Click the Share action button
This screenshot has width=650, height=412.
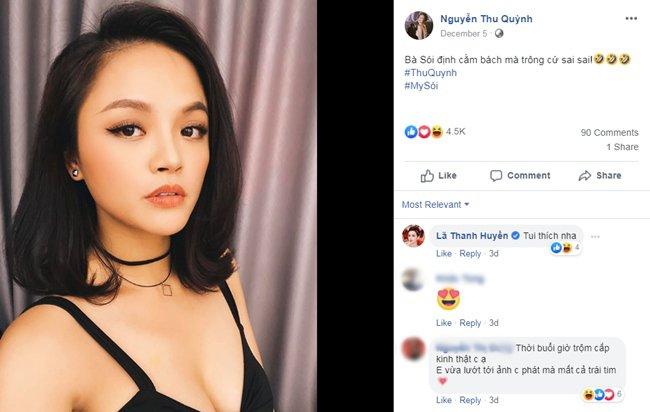coord(600,175)
